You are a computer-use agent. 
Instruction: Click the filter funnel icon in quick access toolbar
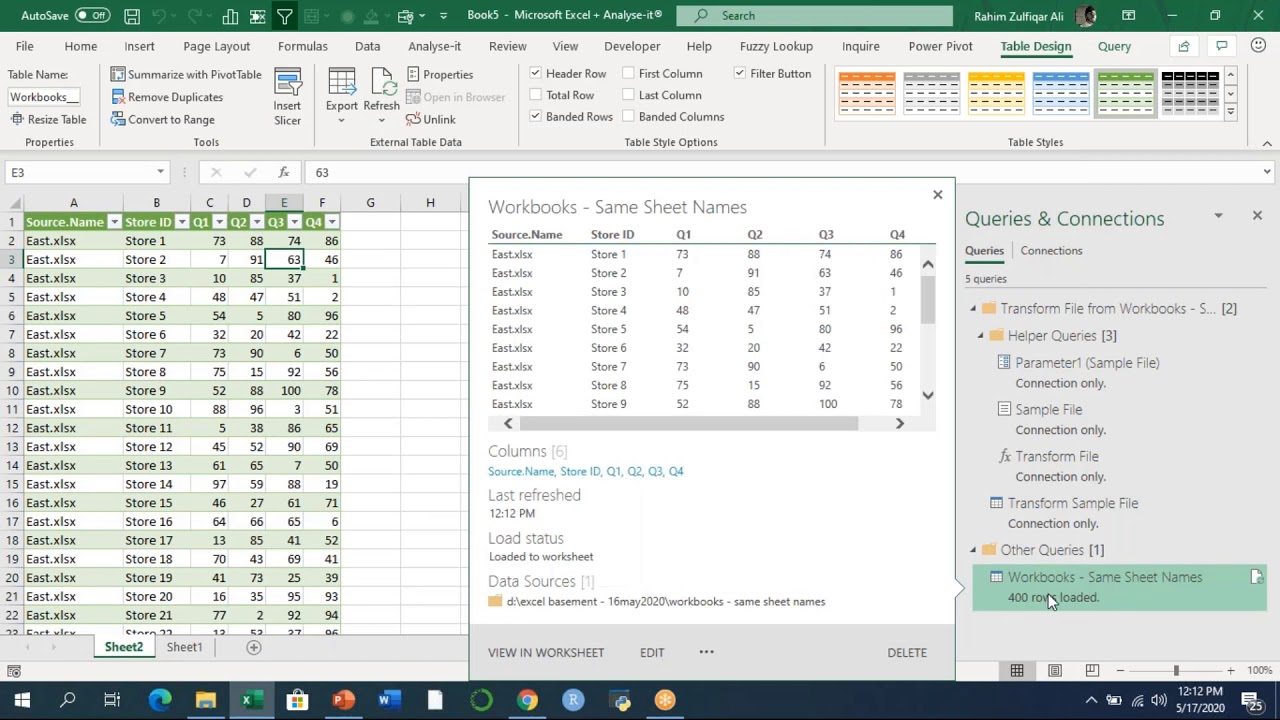point(285,16)
